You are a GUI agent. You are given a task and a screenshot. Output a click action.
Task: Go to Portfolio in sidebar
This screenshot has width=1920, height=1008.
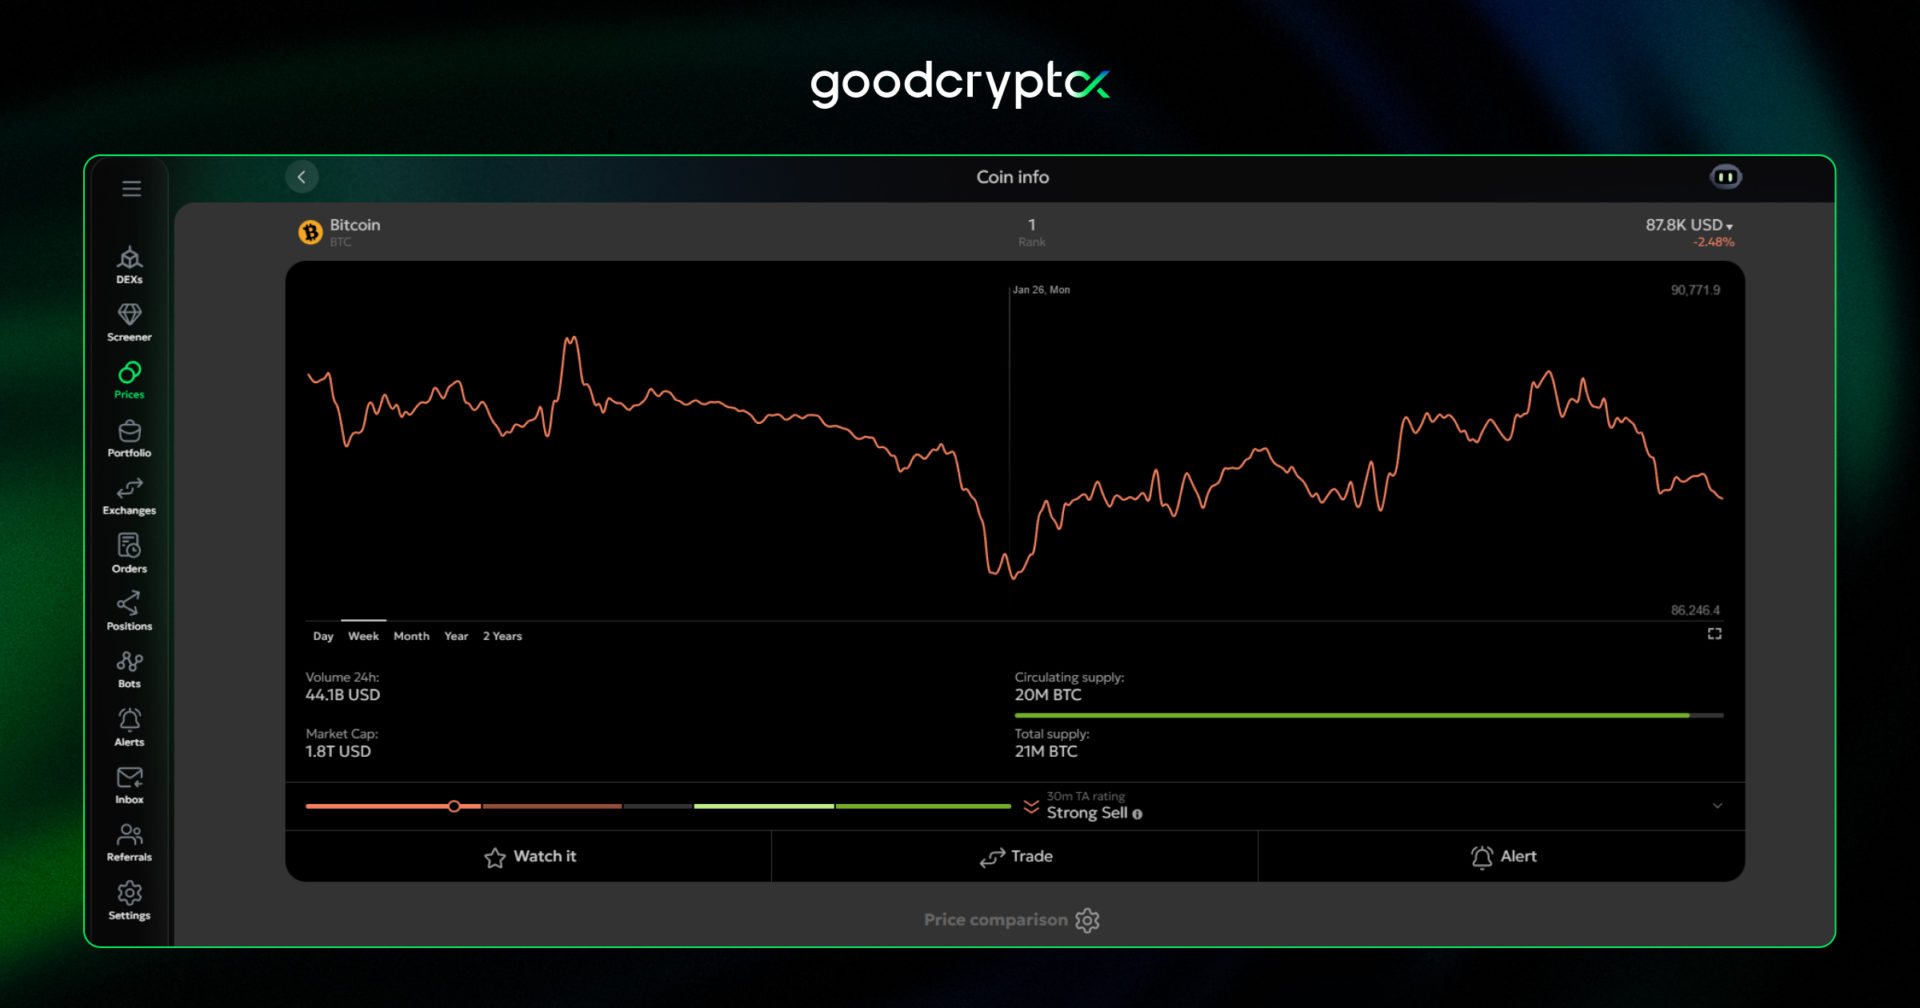click(129, 438)
